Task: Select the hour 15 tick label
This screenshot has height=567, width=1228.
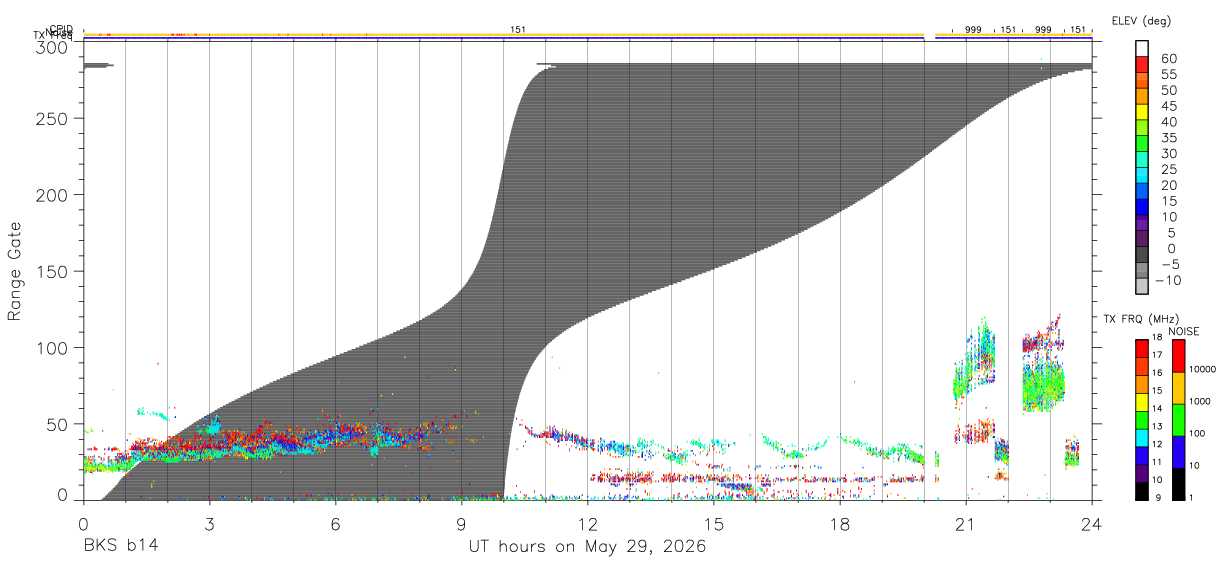Action: pyautogui.click(x=714, y=523)
